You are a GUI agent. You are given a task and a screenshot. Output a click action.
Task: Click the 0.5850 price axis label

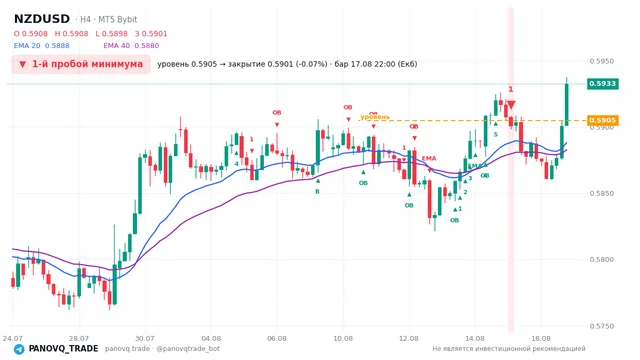click(602, 193)
